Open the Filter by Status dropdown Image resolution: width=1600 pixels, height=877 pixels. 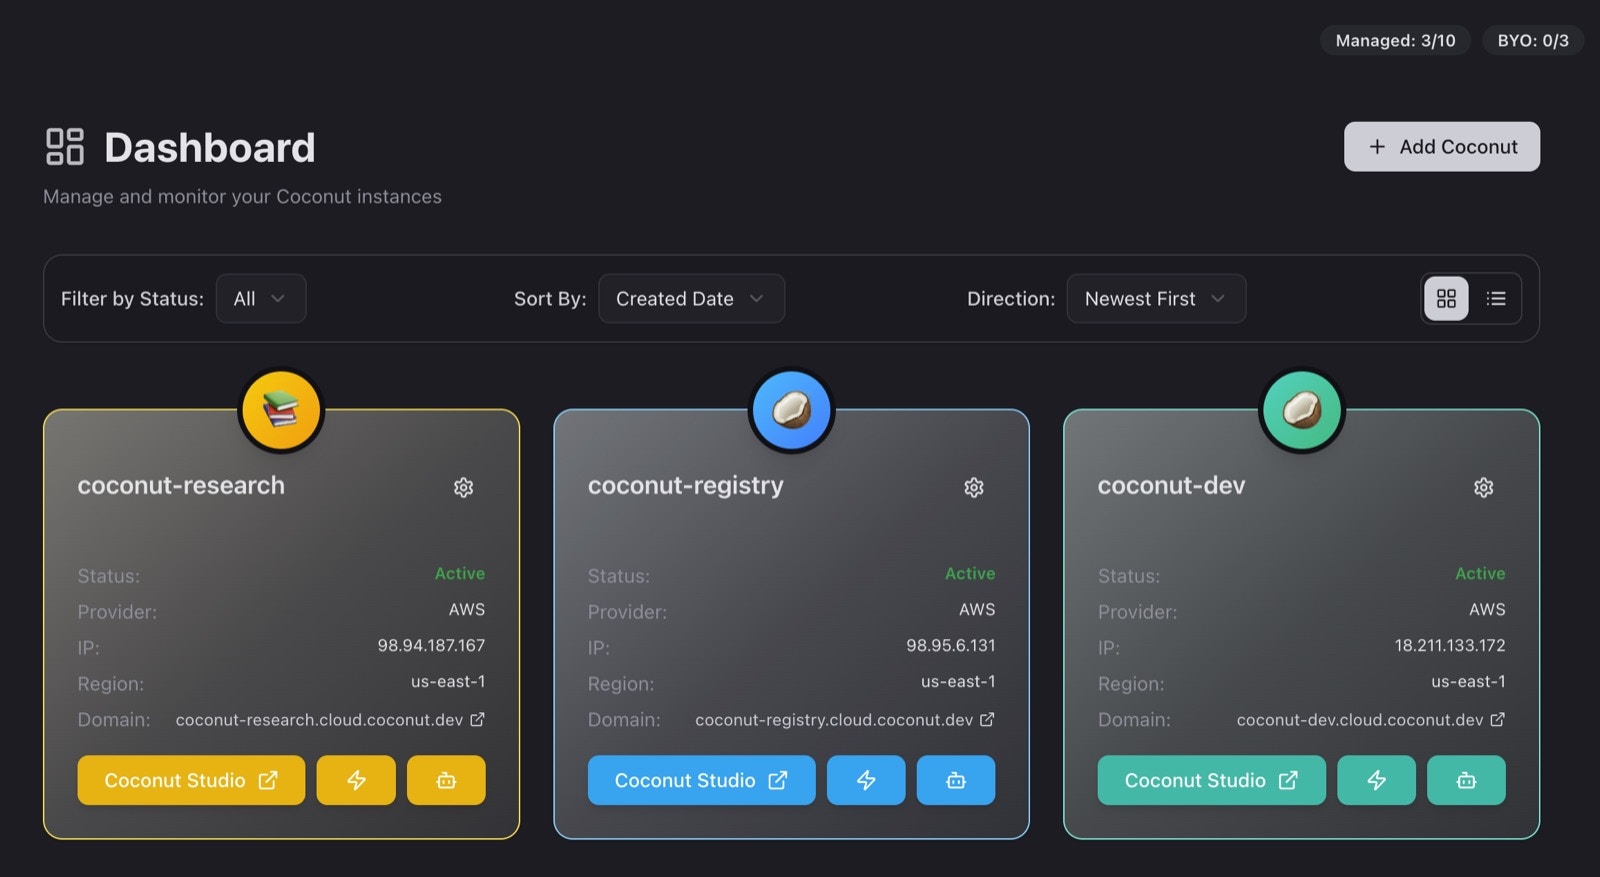click(261, 299)
